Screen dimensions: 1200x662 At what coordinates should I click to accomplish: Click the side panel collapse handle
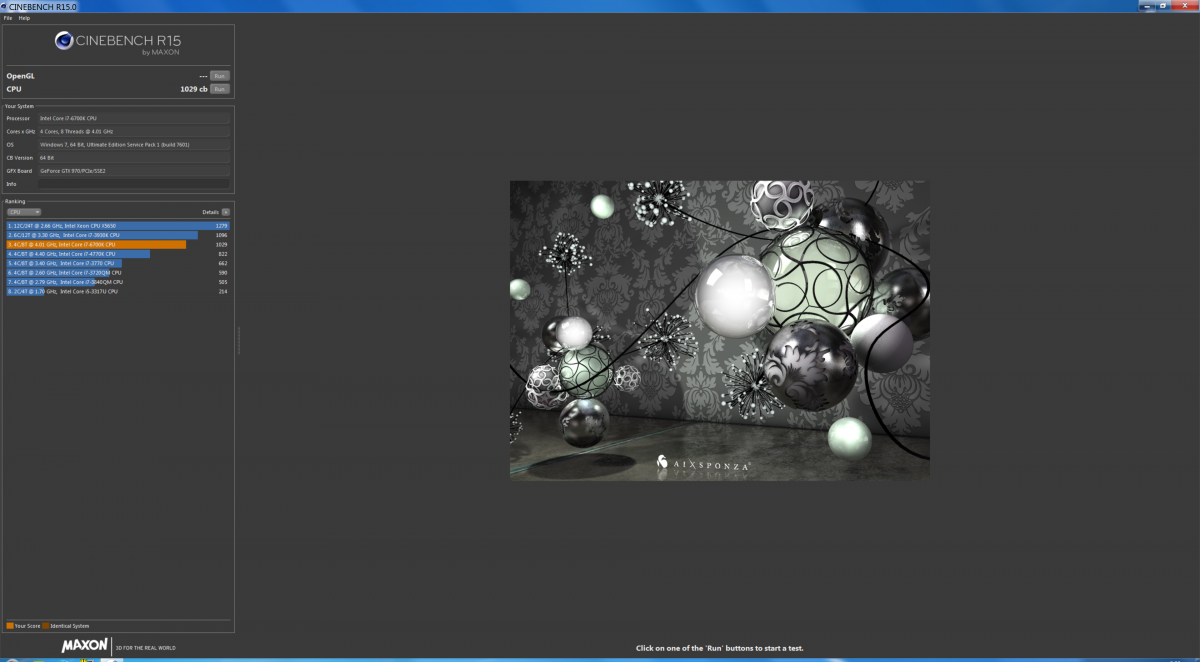click(x=238, y=340)
